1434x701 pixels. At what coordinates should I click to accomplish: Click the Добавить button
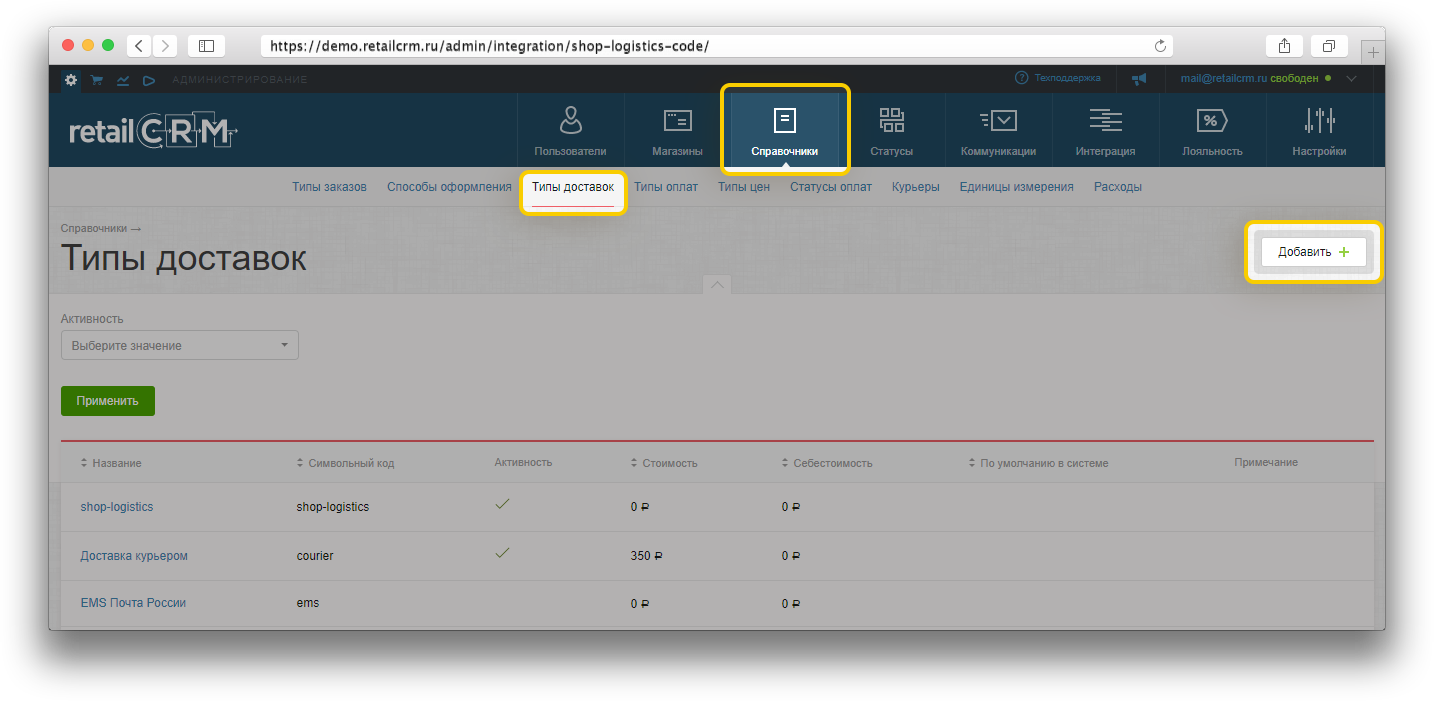coord(1313,252)
